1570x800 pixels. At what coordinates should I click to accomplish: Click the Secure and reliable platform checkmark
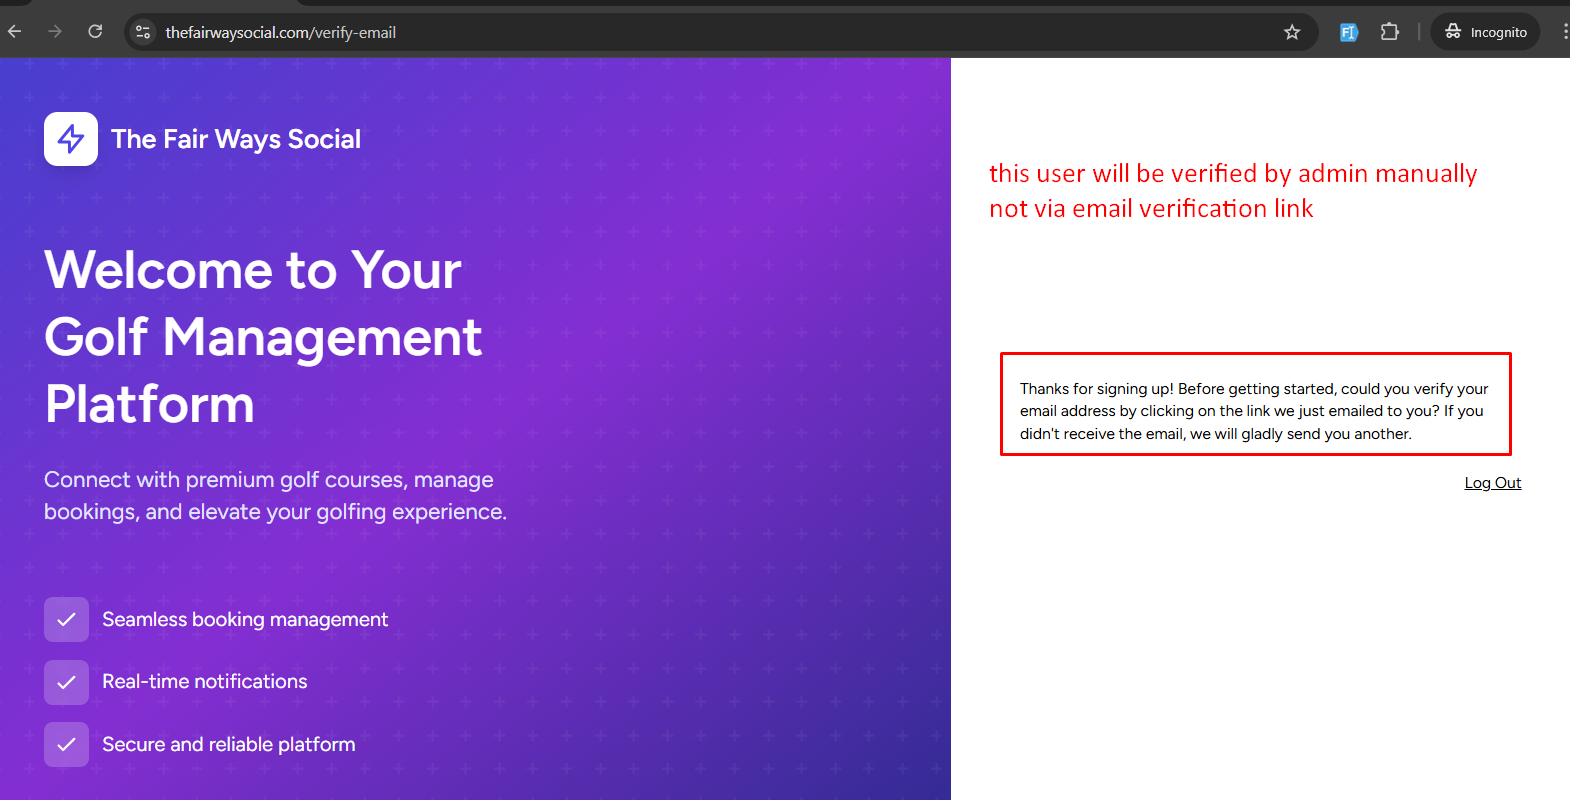tap(66, 745)
